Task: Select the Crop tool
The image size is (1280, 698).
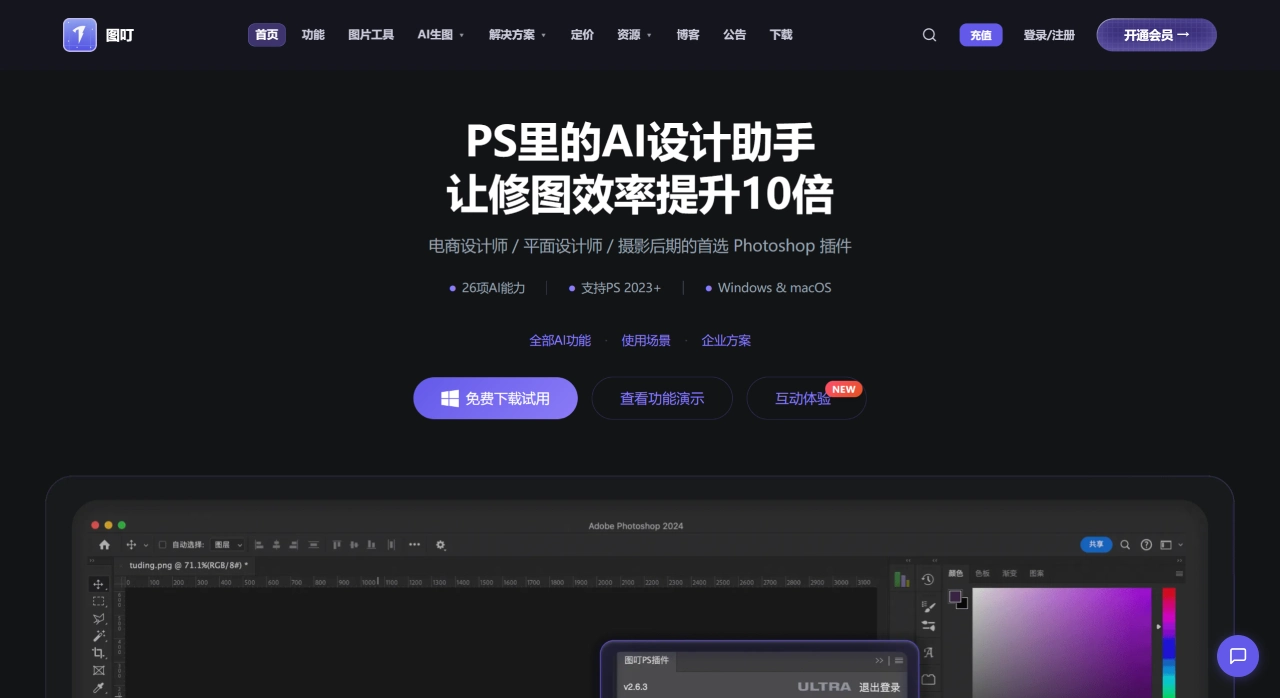Action: pos(98,653)
